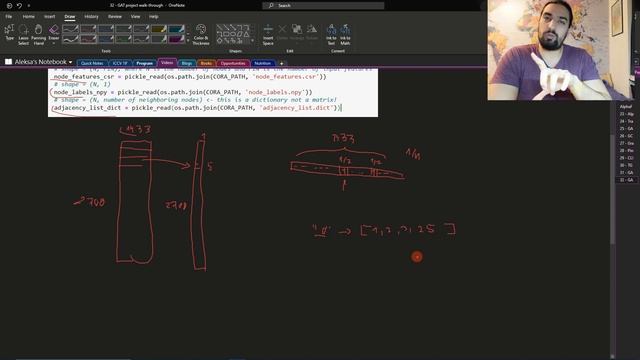Screen dimensions: 640x360
Task: Open the Quick Notes section tab
Action: [92, 63]
